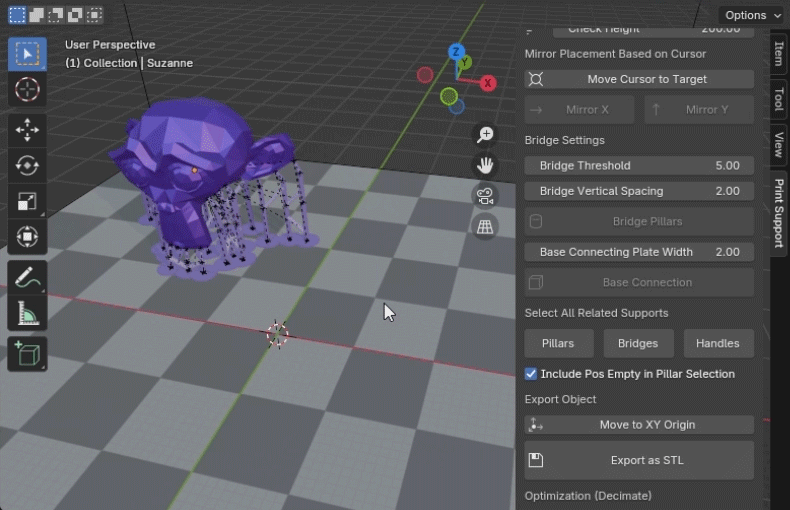Screen dimensions: 790x510
Task: Click the Bridge Pillars button
Action: 639,221
